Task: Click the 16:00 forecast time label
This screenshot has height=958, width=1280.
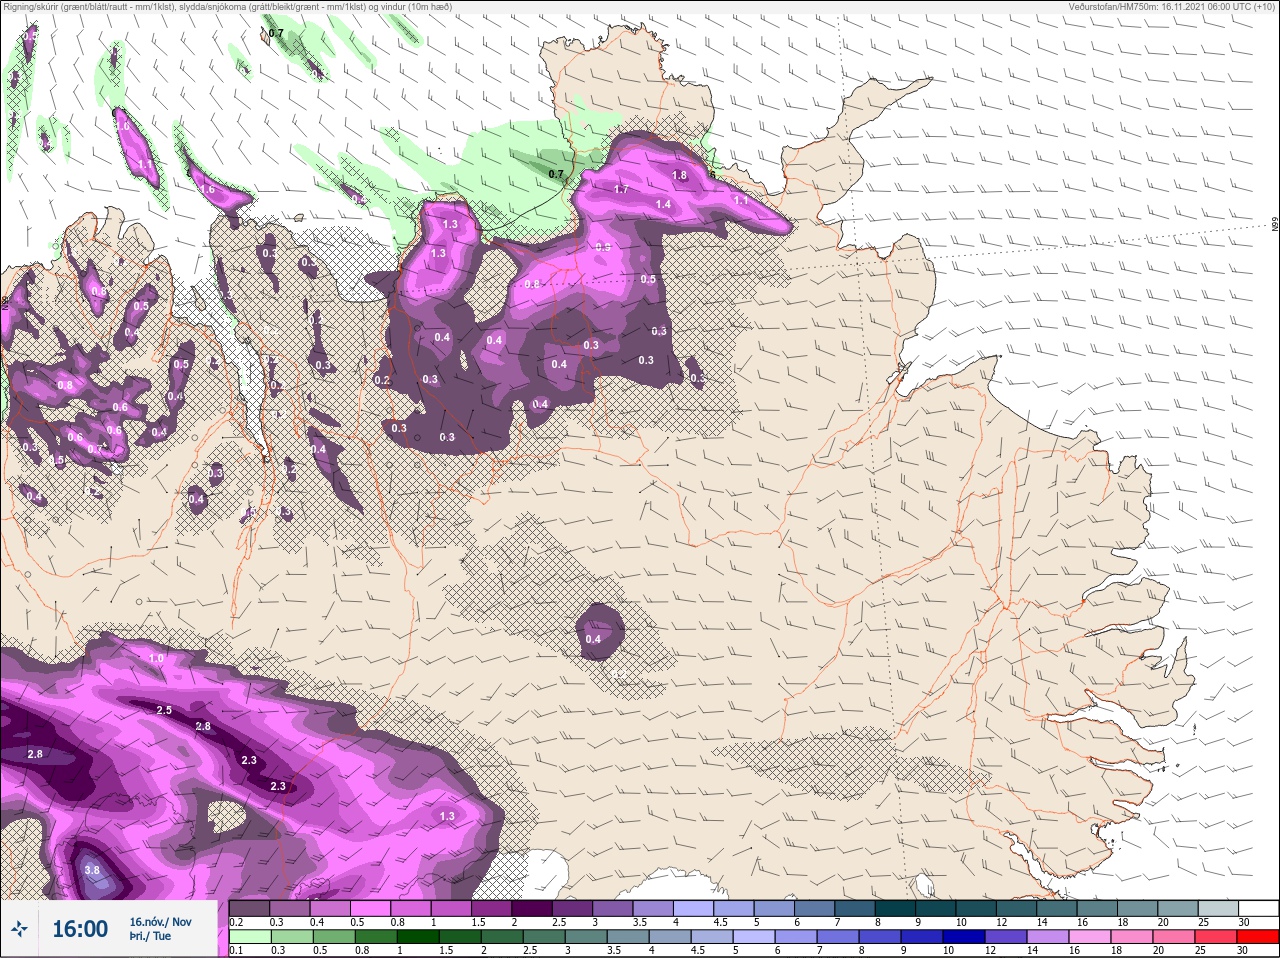Action: click(x=79, y=929)
